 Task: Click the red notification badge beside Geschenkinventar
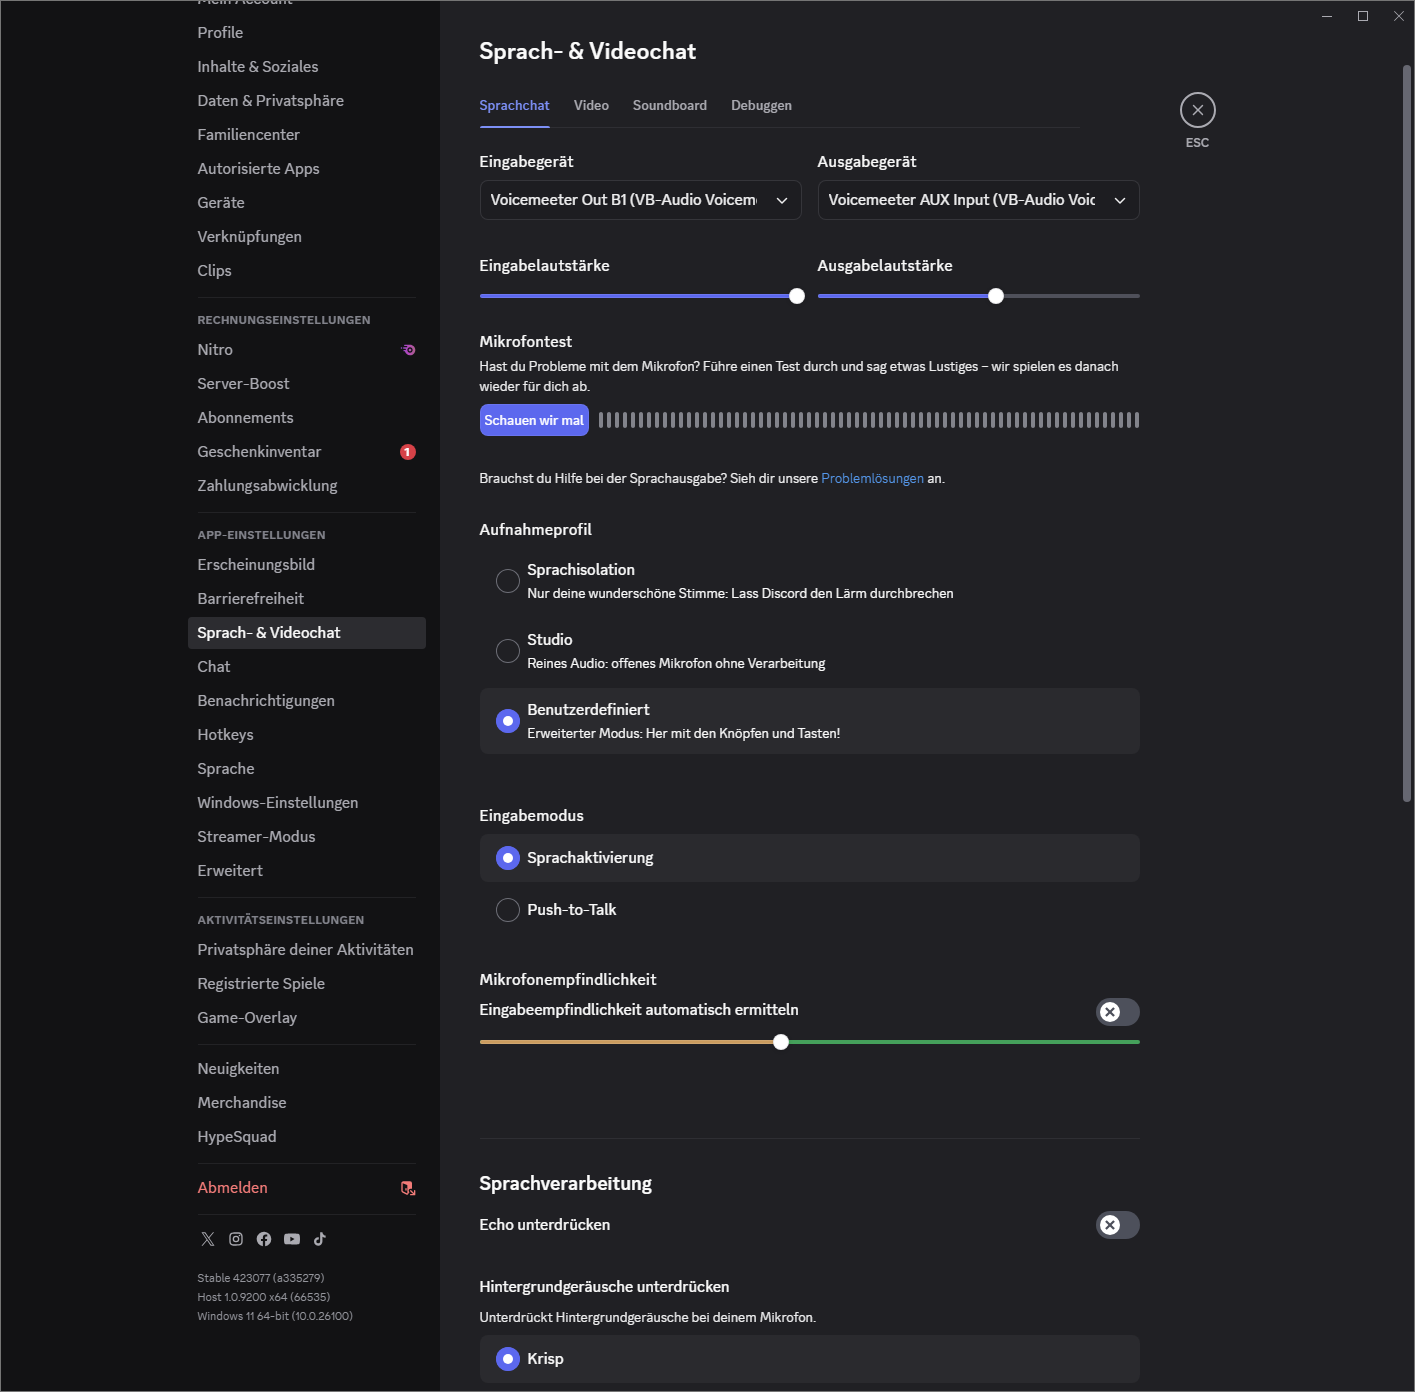pyautogui.click(x=408, y=452)
